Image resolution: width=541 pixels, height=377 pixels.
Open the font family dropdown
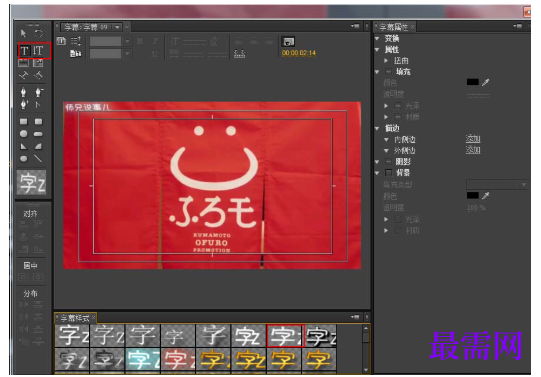click(127, 41)
